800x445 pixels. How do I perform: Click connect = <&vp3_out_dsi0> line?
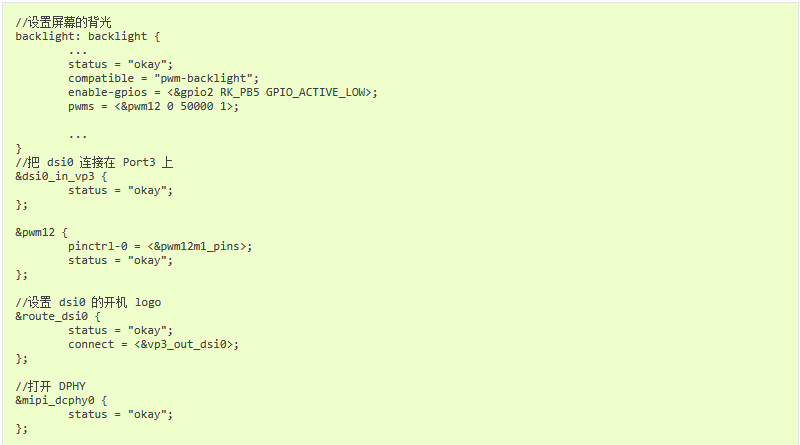(x=153, y=344)
